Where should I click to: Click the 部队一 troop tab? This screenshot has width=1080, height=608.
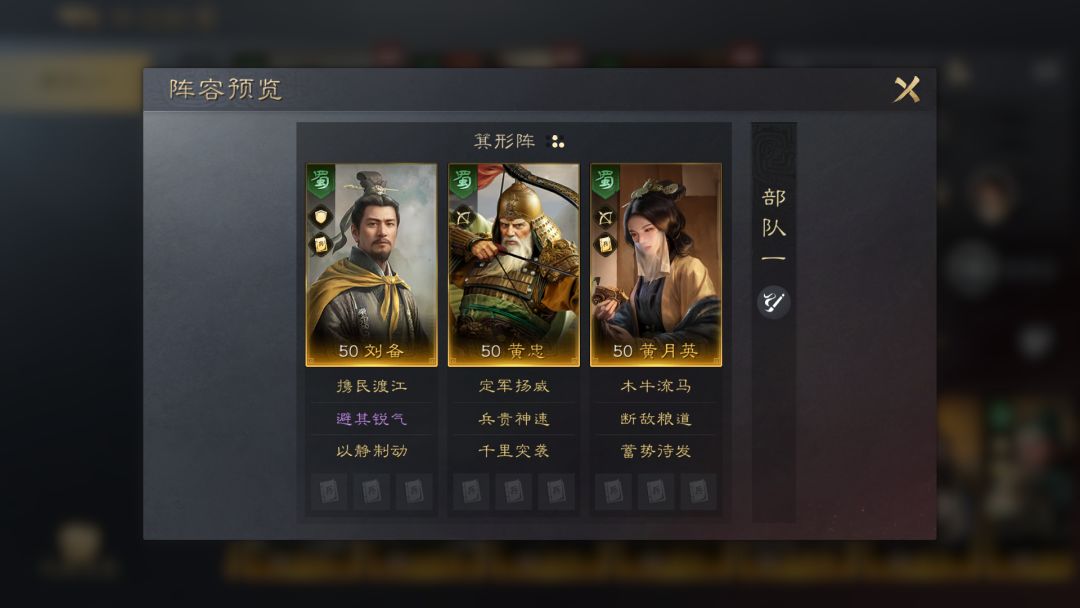(x=773, y=226)
